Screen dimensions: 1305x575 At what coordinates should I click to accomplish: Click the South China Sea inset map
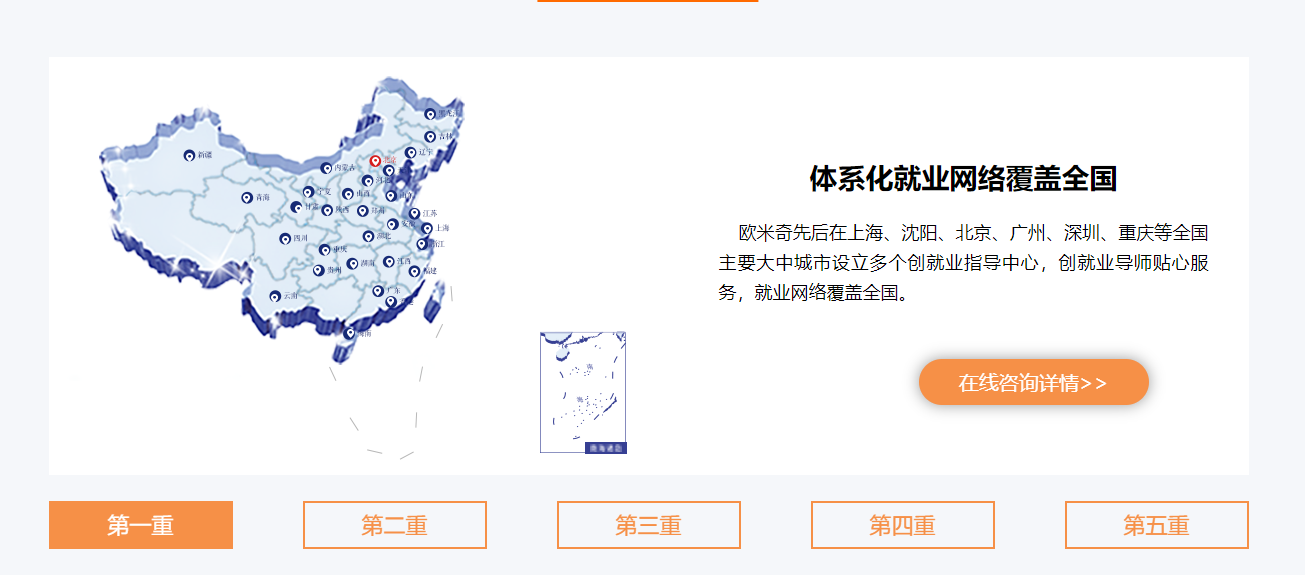pyautogui.click(x=583, y=393)
